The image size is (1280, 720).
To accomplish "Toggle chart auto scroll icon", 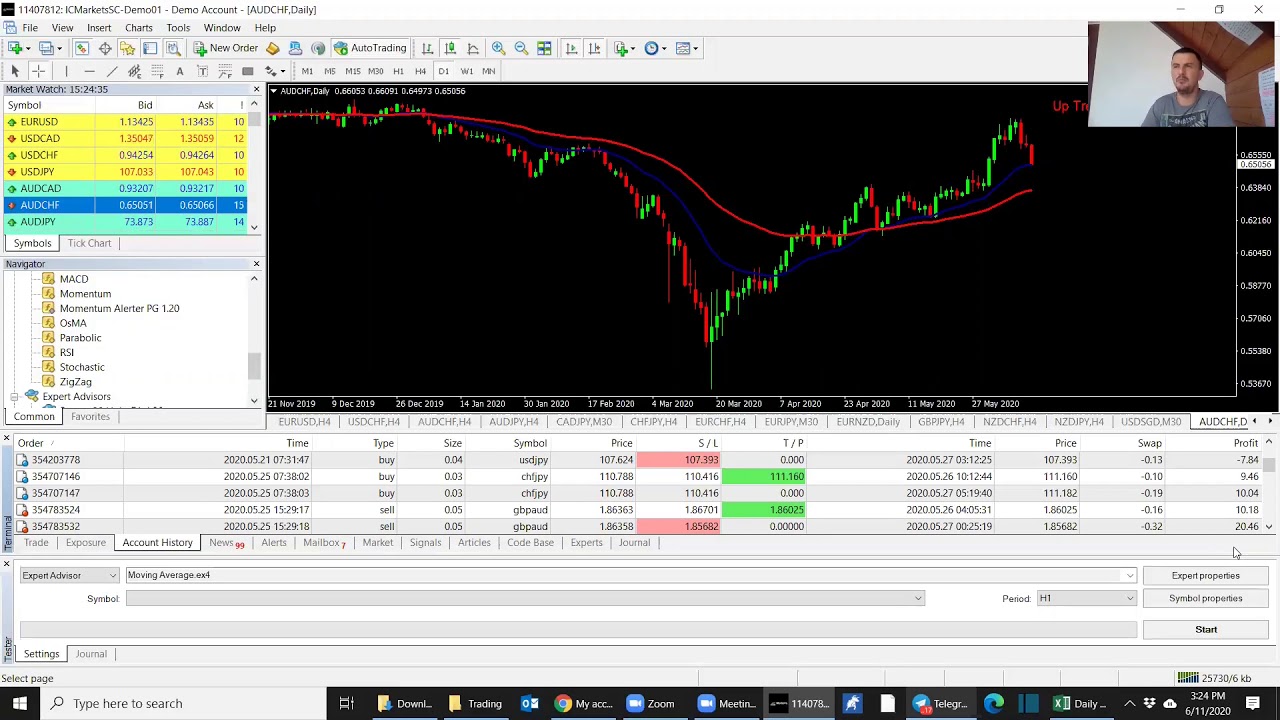I will pos(571,48).
